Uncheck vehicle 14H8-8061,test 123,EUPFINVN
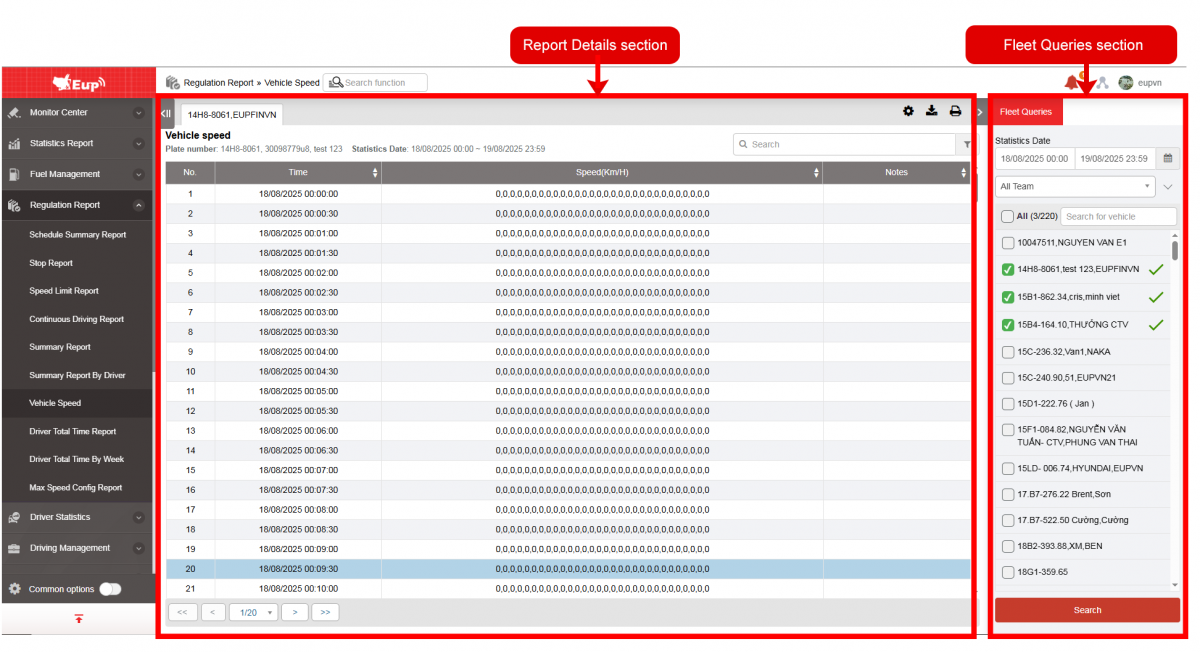This screenshot has height=652, width=1200. 1007,270
